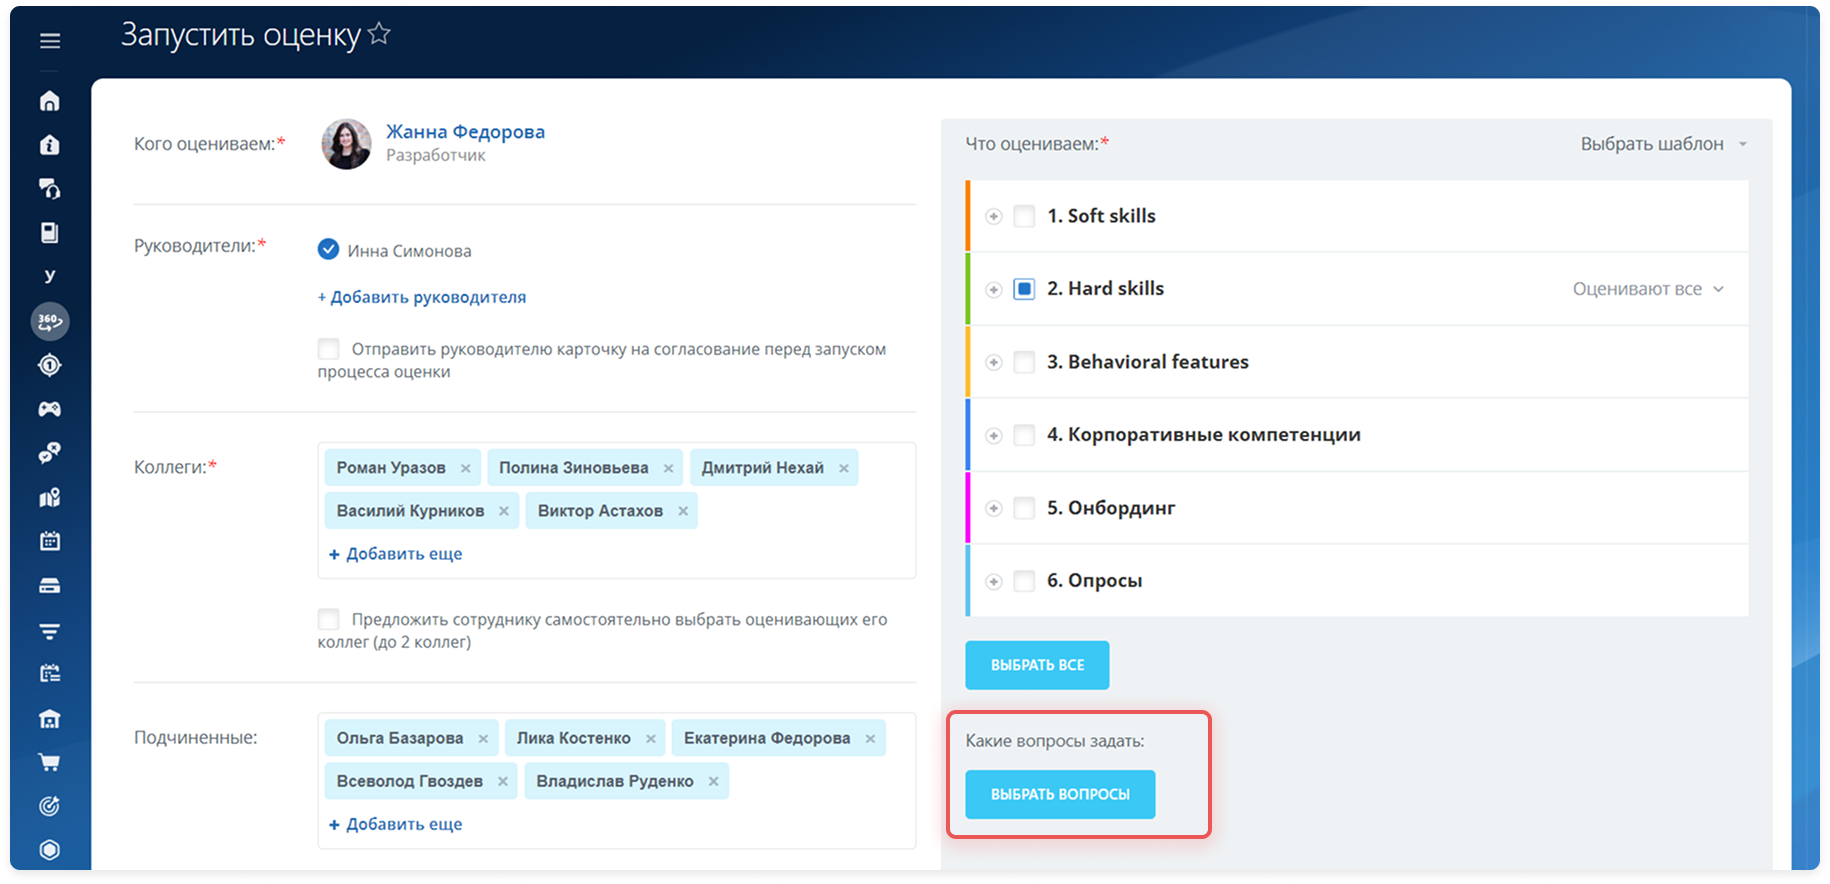Expand the Behavioral features section

(x=993, y=362)
